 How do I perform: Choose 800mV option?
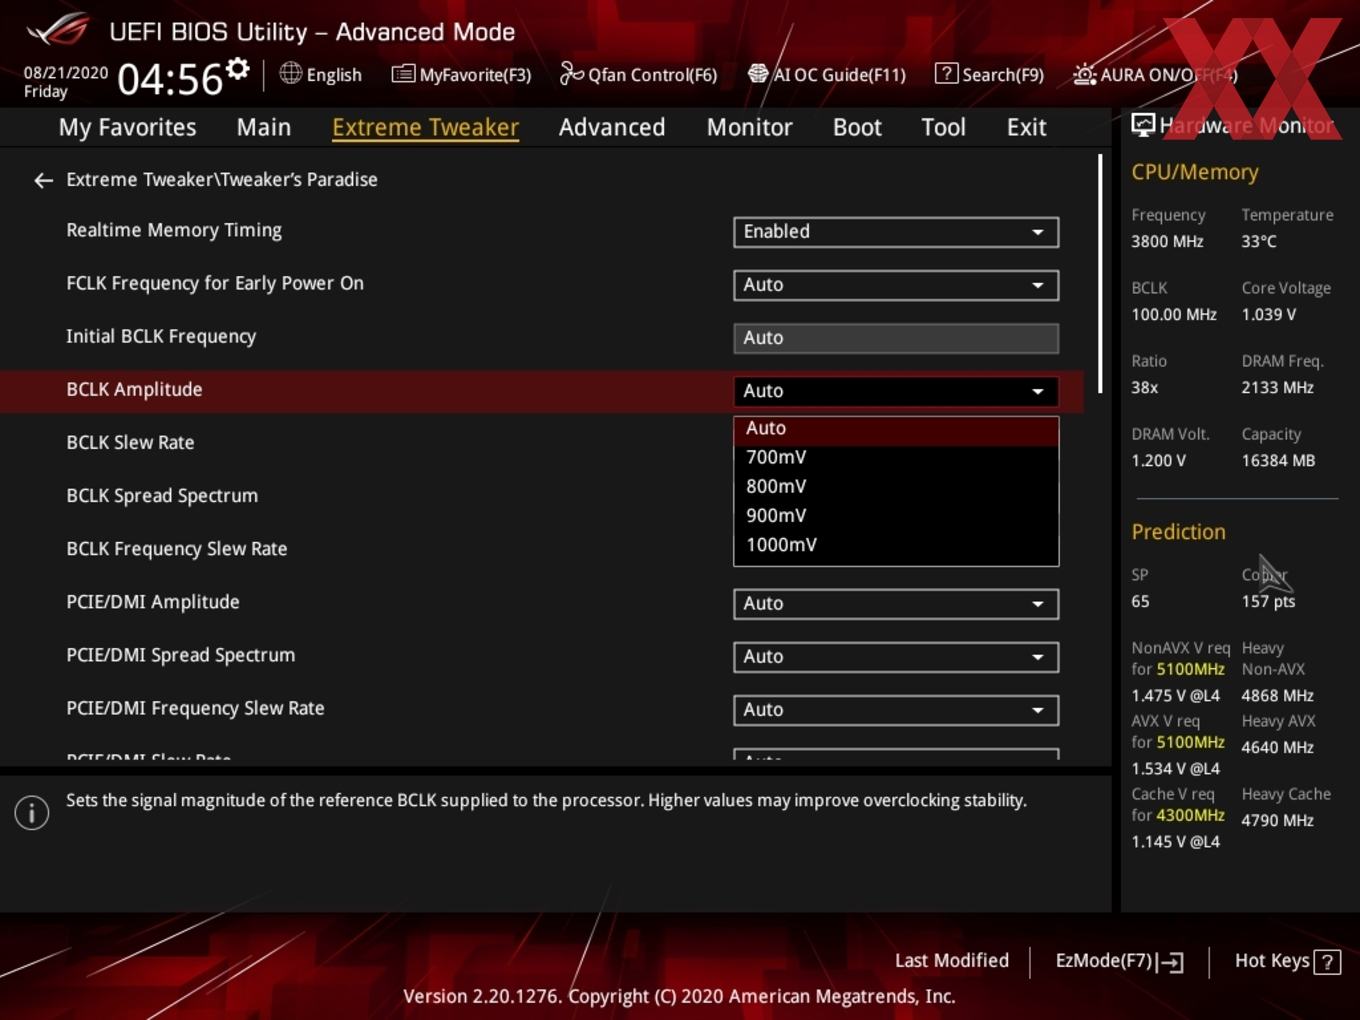[x=896, y=486]
